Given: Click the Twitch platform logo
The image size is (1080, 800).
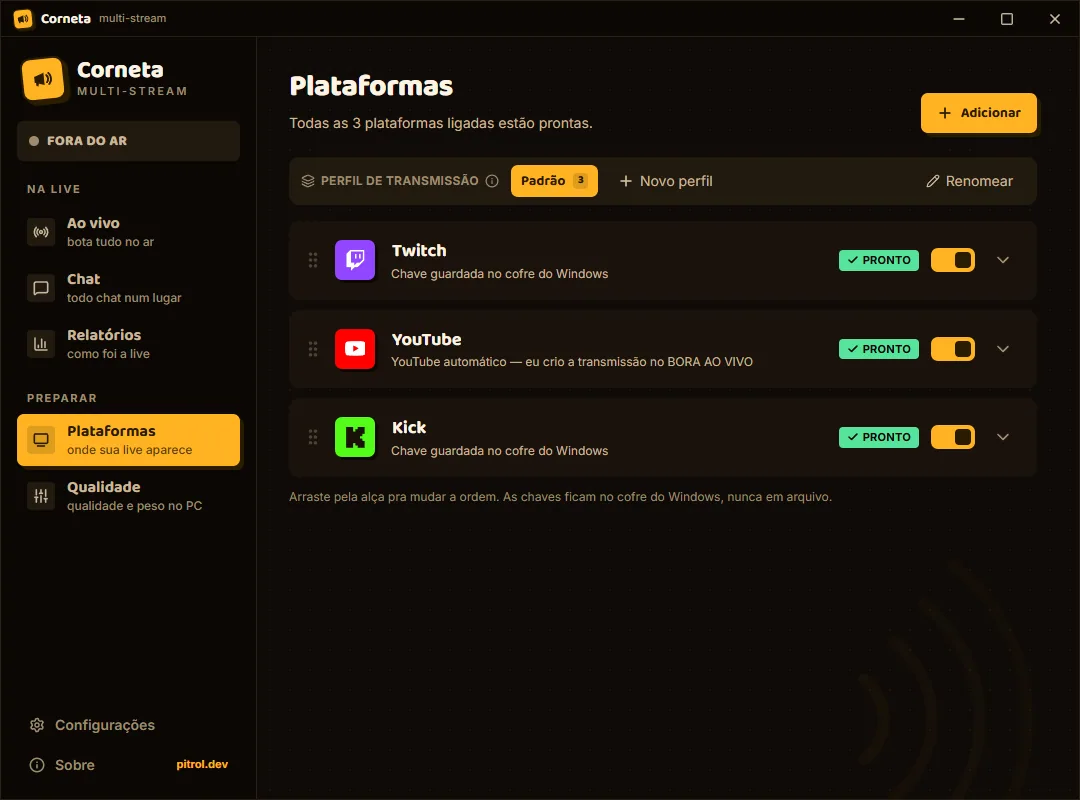Looking at the screenshot, I should (355, 260).
